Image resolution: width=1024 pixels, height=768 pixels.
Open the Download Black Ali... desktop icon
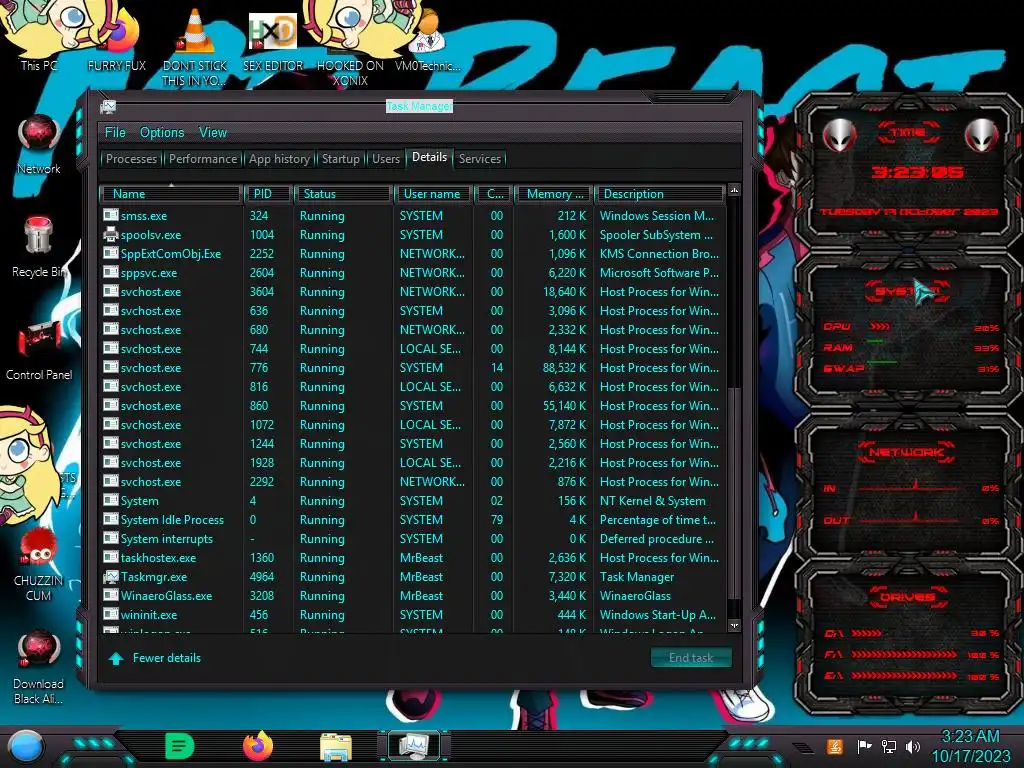click(39, 667)
